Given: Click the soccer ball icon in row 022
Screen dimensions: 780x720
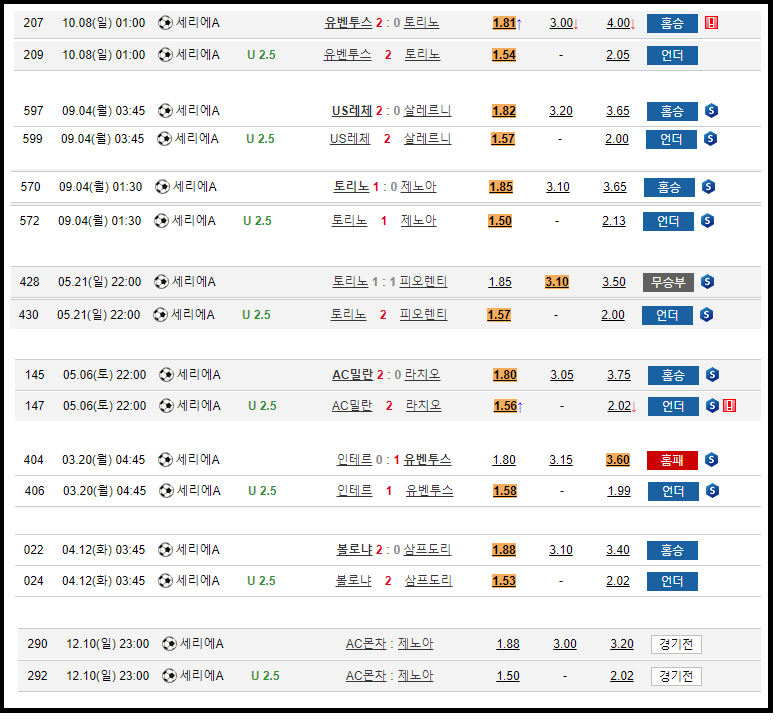Looking at the screenshot, I should (x=164, y=550).
